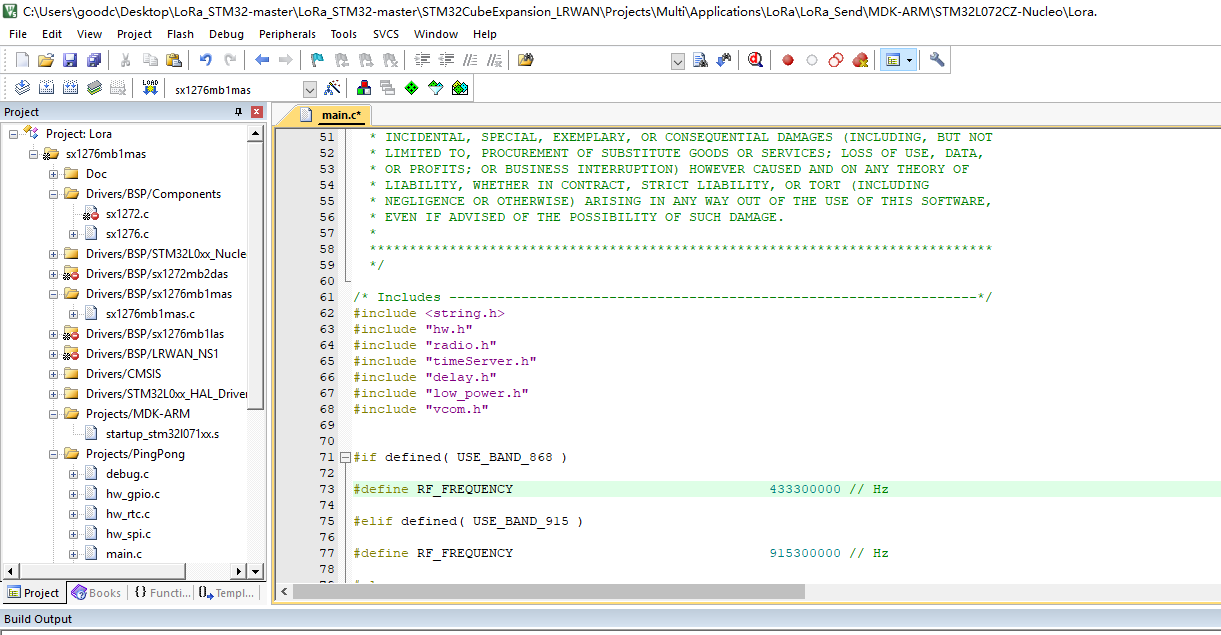The height and width of the screenshot is (635, 1221).
Task: Open the Batch Build icon
Action: coord(94,88)
